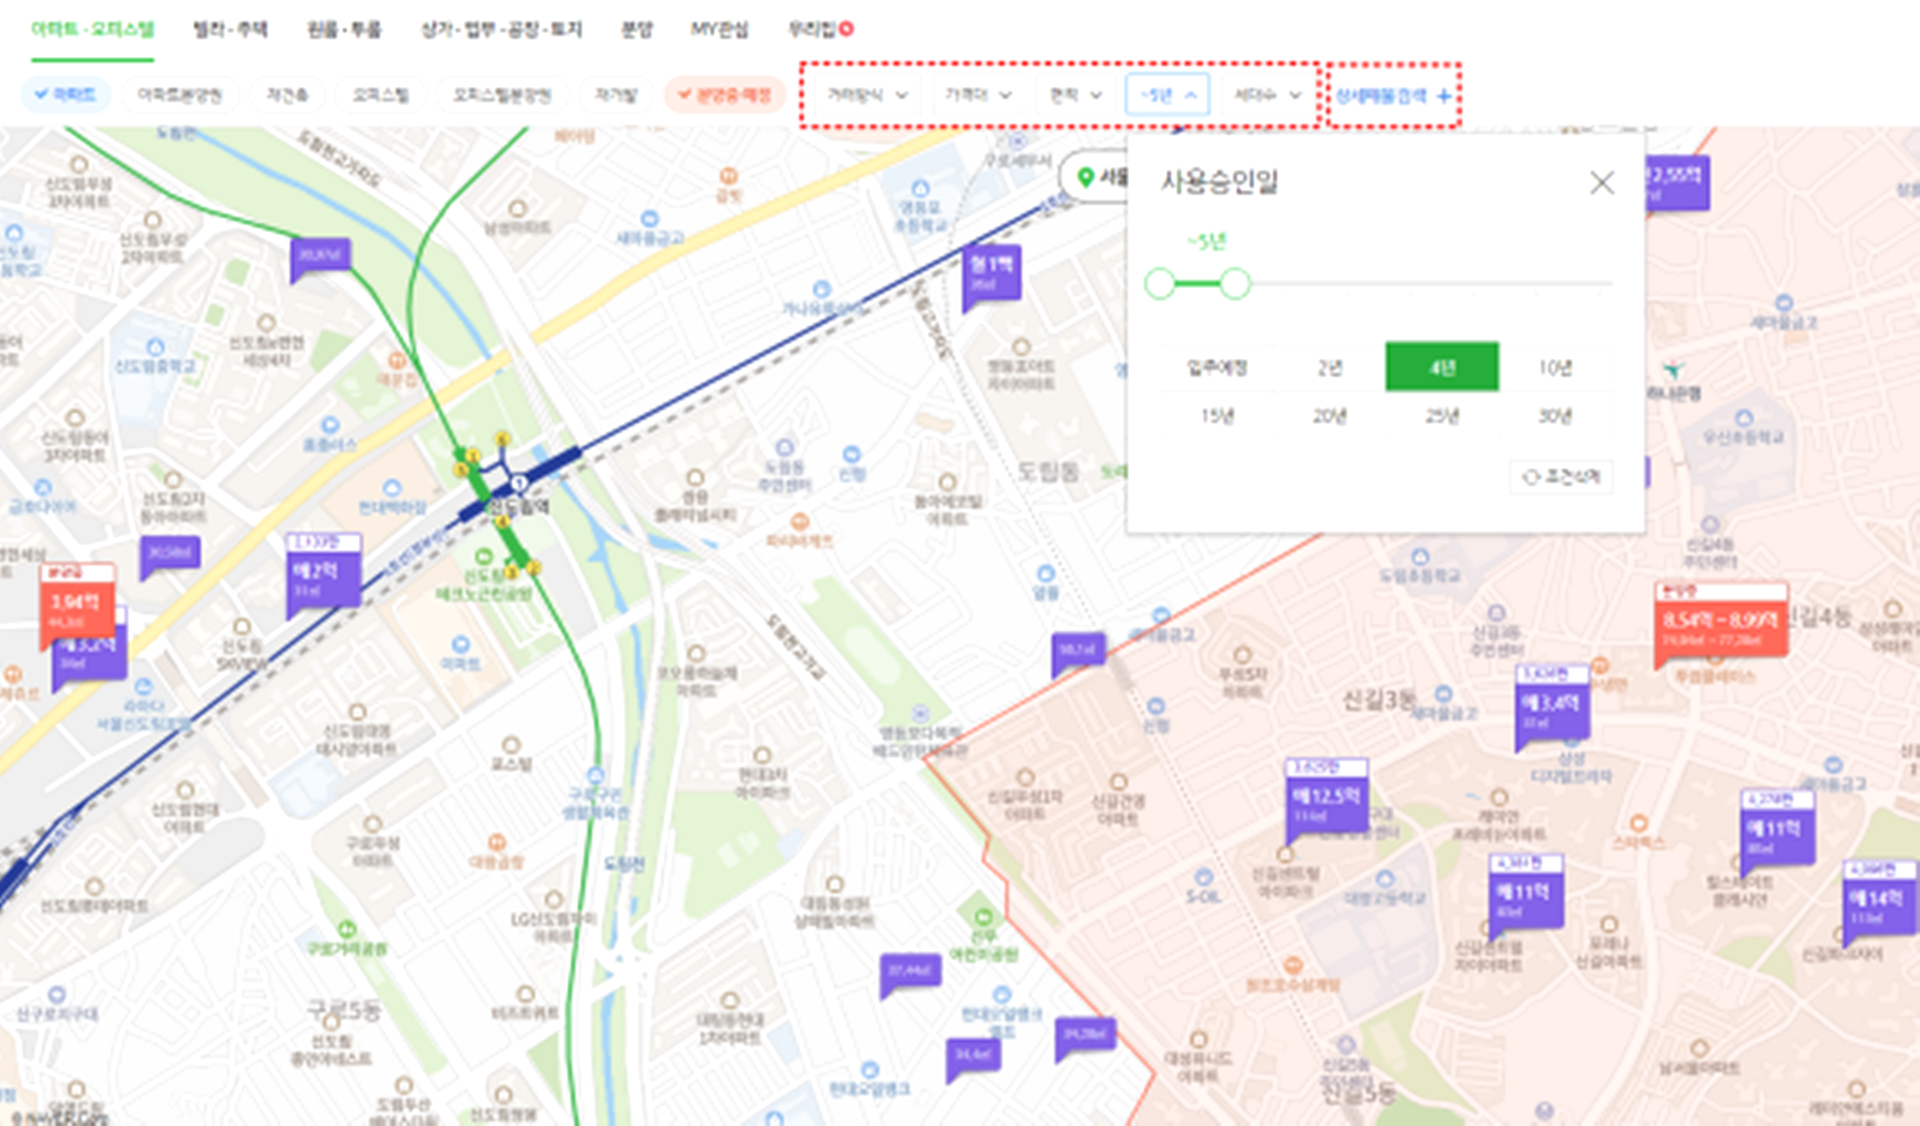
Task: Open the 거래방식 dropdown
Action: point(867,95)
